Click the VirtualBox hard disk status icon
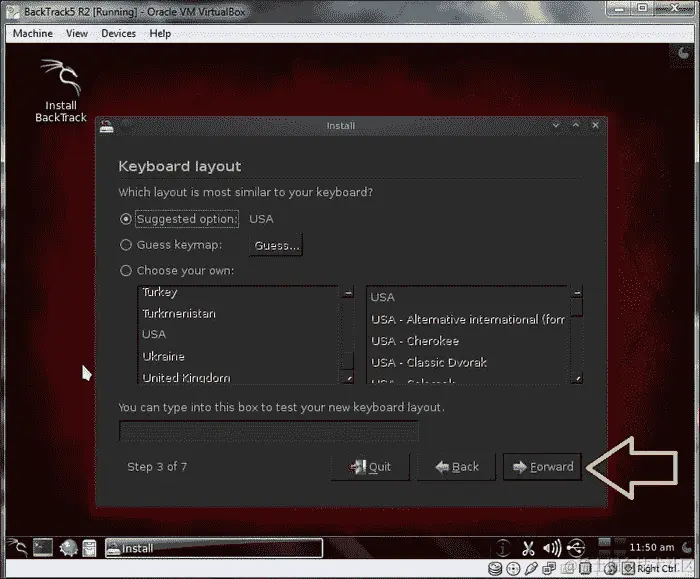The height and width of the screenshot is (579, 700). [x=495, y=569]
